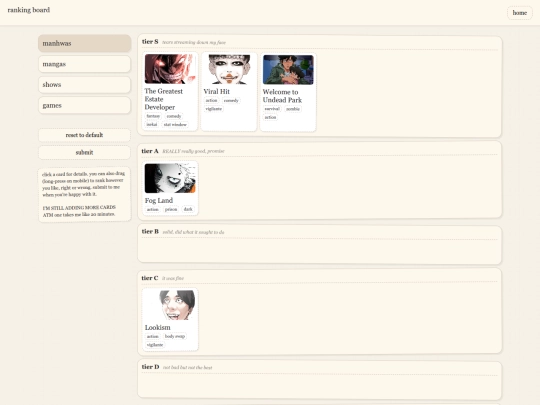Click The Greatest Estate Developer title
Screen dimensions: 540x405
(x=164, y=99)
